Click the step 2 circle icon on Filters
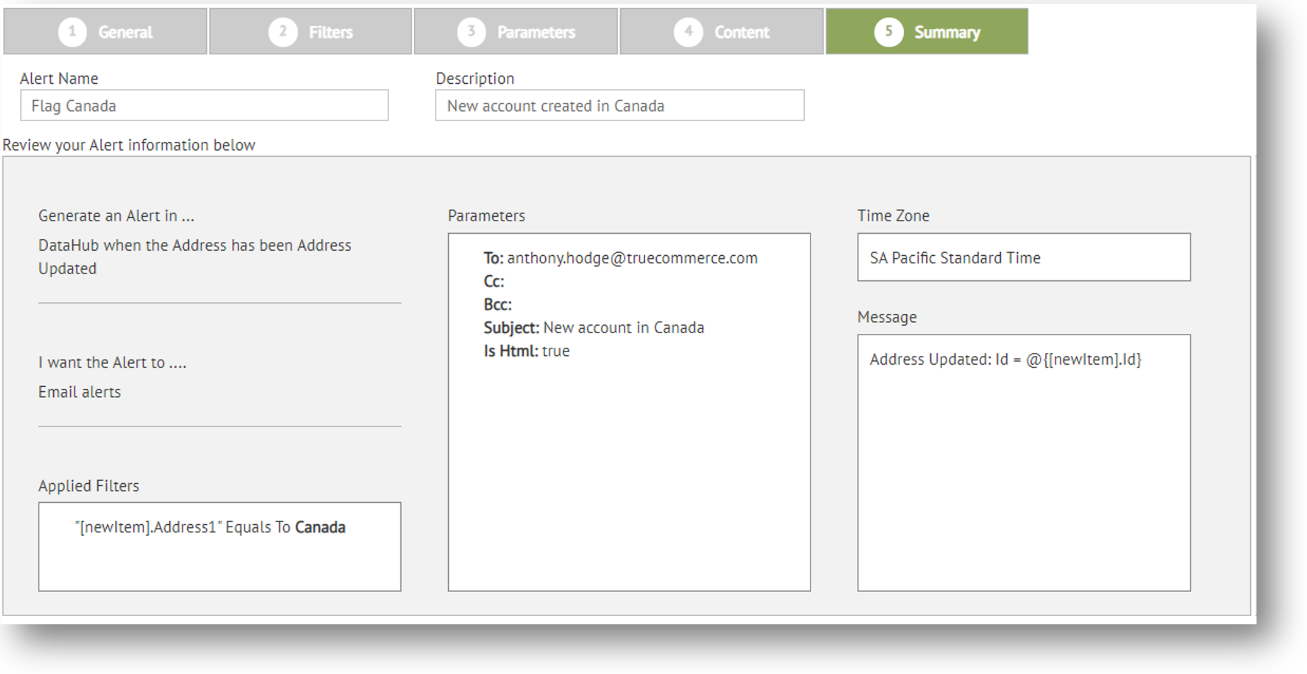This screenshot has height=674, width=1307. coord(282,32)
